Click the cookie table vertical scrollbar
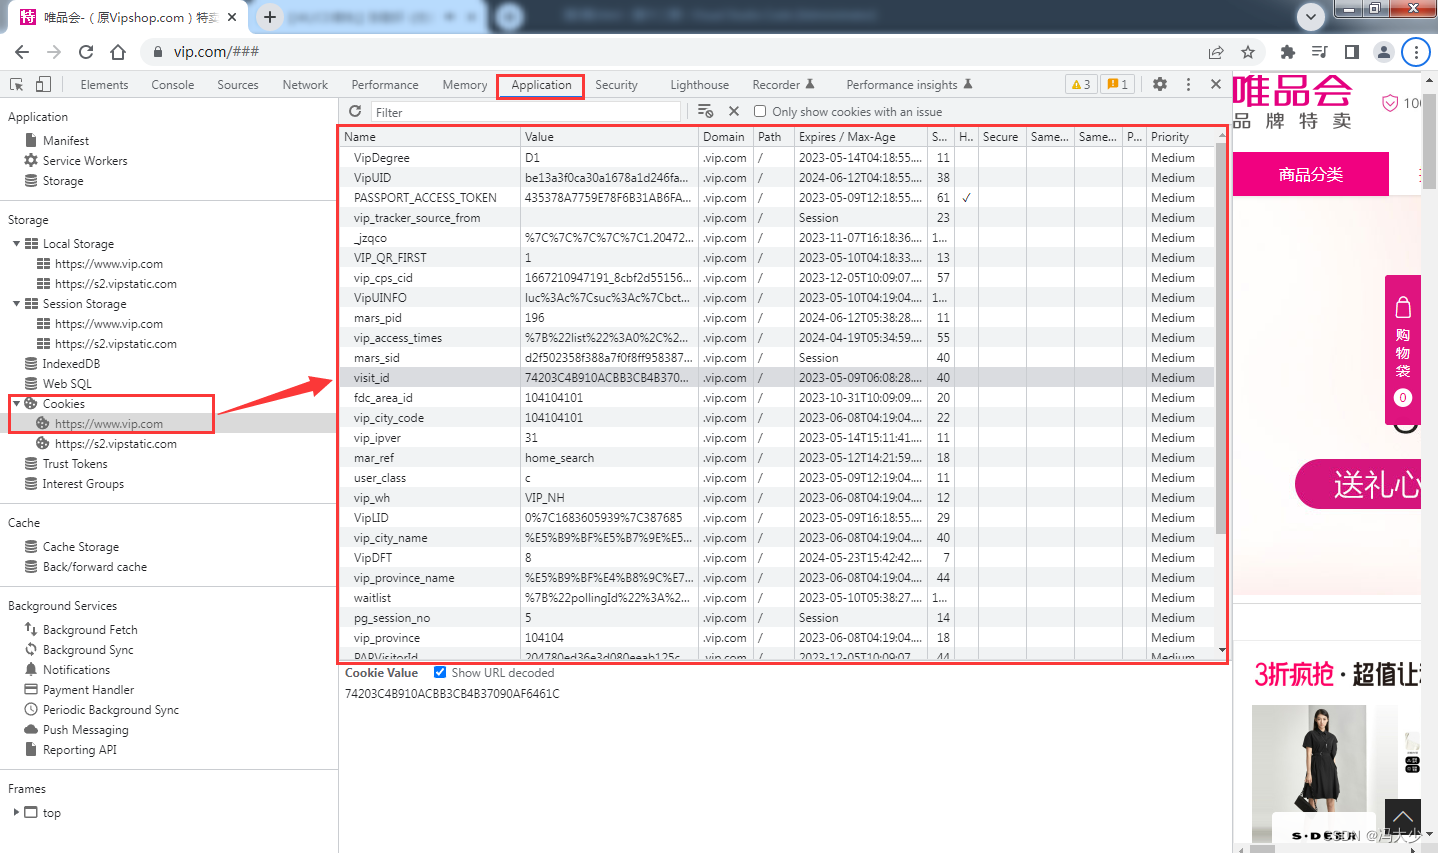 tap(1221, 340)
